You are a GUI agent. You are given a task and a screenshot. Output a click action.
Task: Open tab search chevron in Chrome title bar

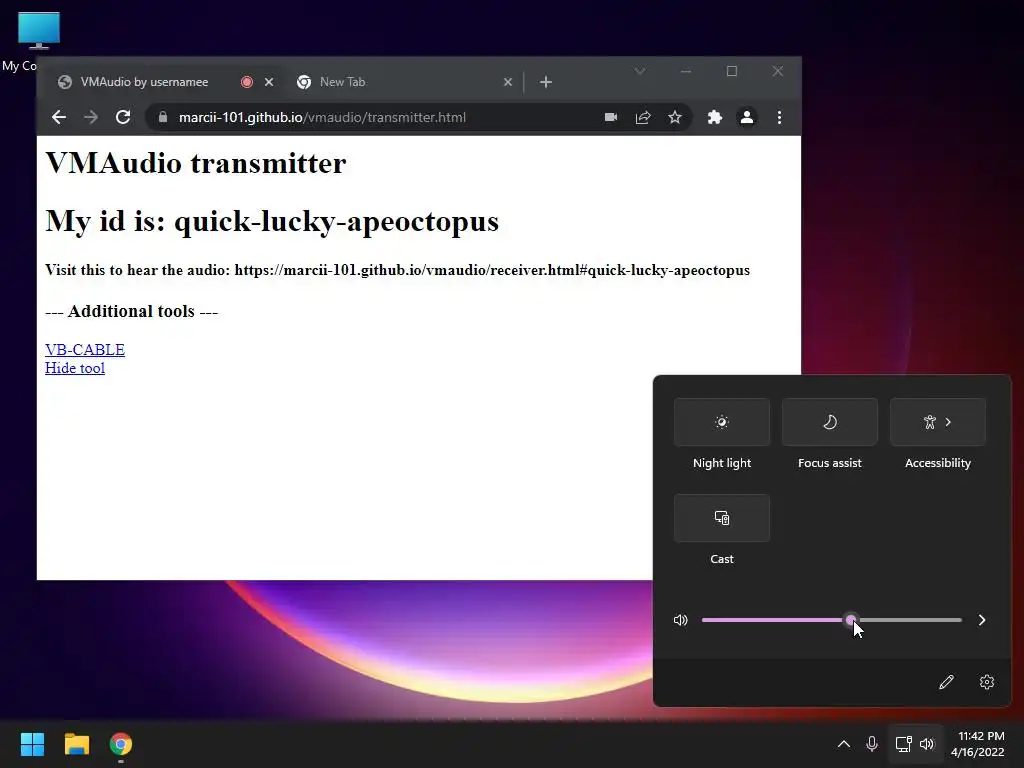pyautogui.click(x=639, y=71)
